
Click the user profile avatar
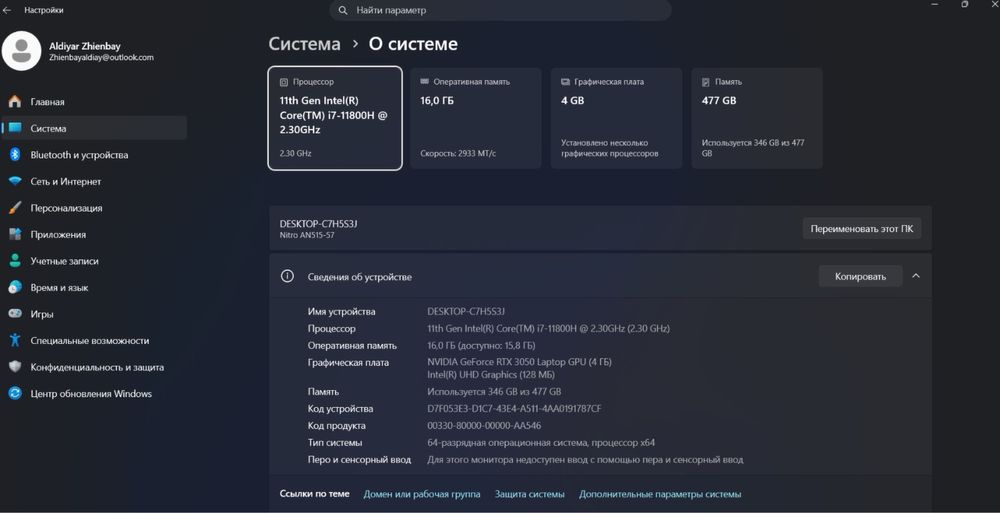click(x=22, y=51)
